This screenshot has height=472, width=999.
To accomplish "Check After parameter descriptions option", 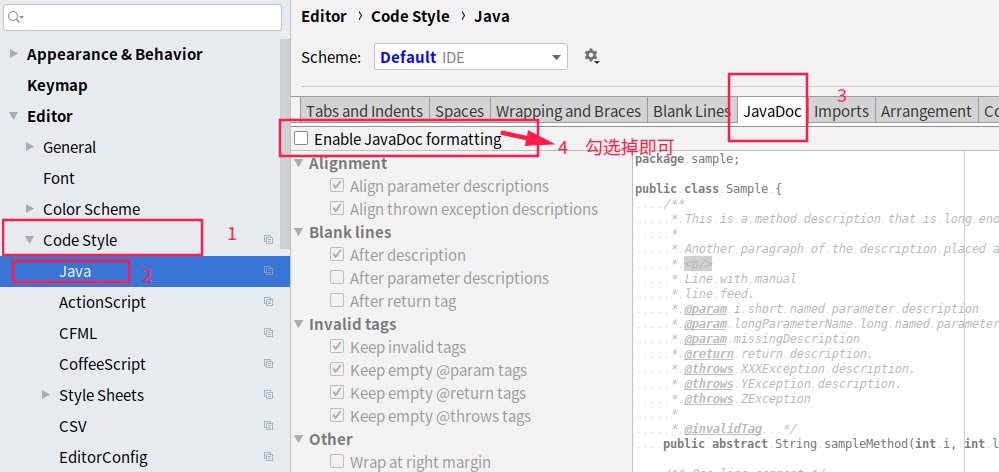I will (x=337, y=278).
